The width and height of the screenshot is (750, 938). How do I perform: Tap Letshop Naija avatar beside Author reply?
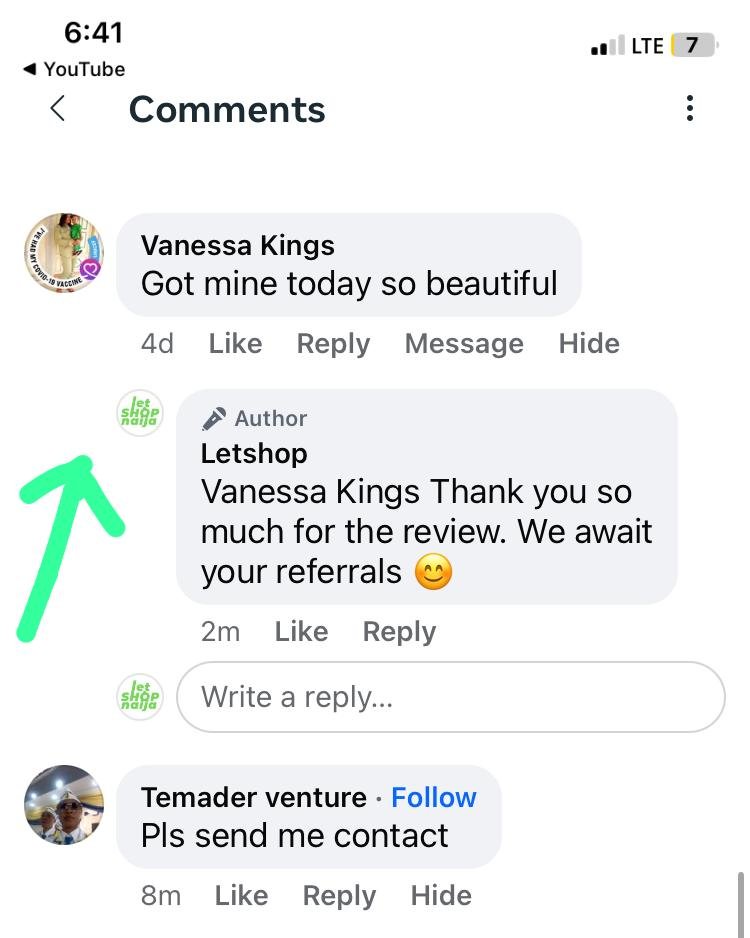click(x=140, y=413)
